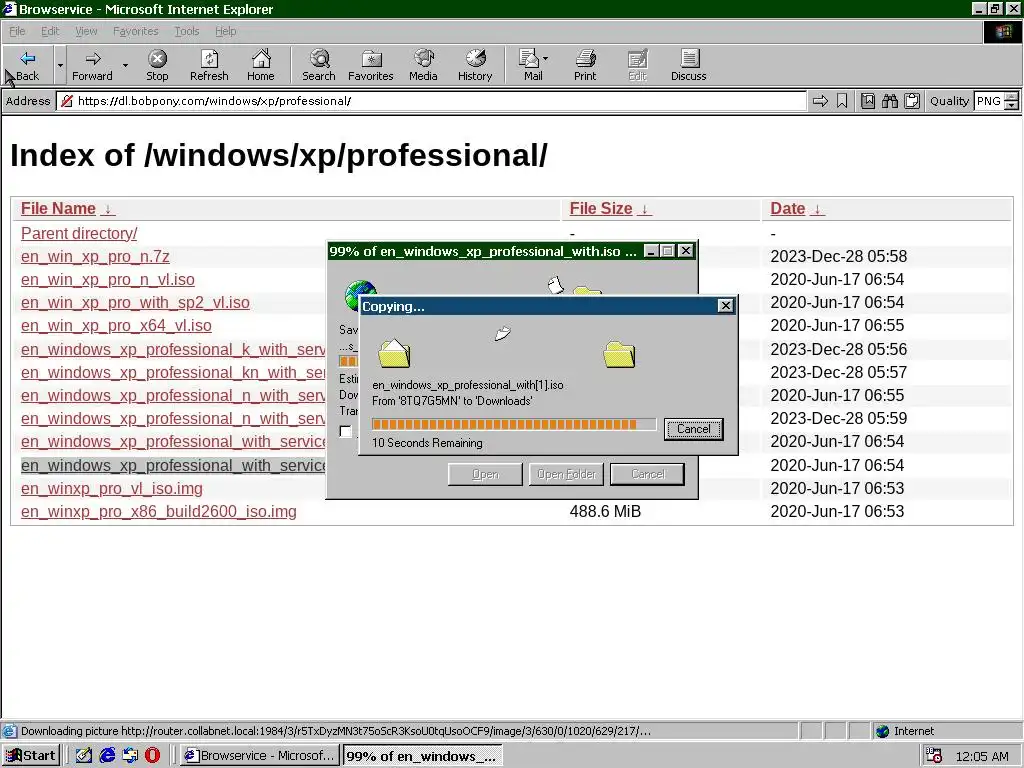Open en_windows_xp_professional_k_with link
The image size is (1024, 768).
[x=173, y=349]
